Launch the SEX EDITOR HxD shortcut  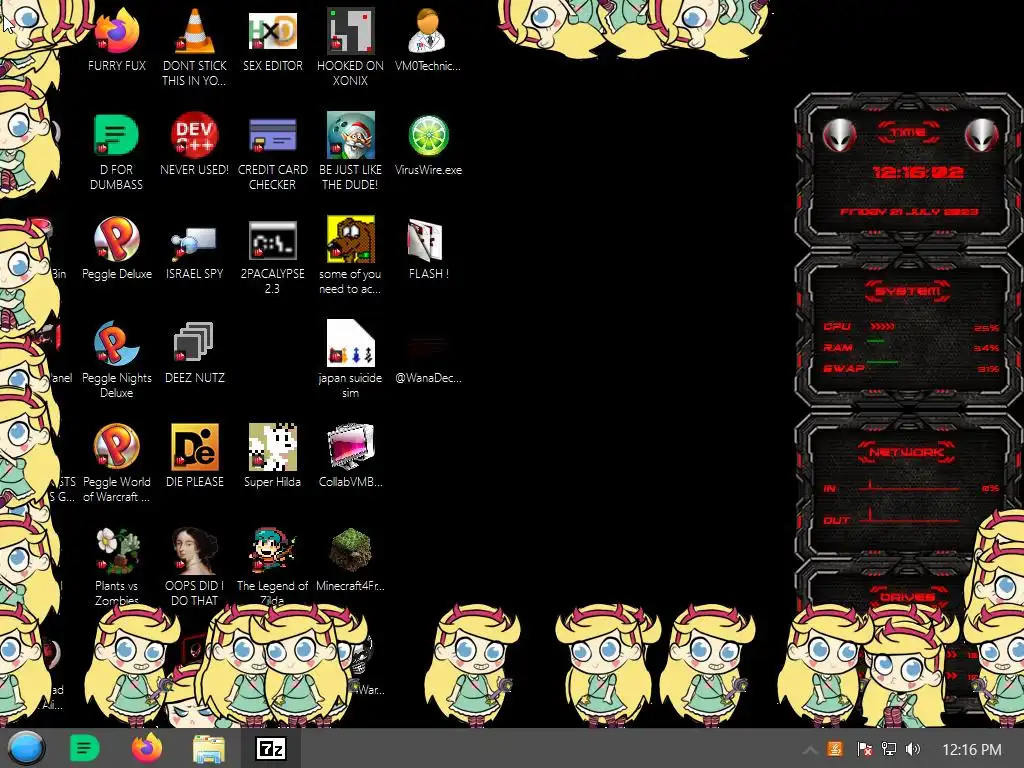pos(273,31)
